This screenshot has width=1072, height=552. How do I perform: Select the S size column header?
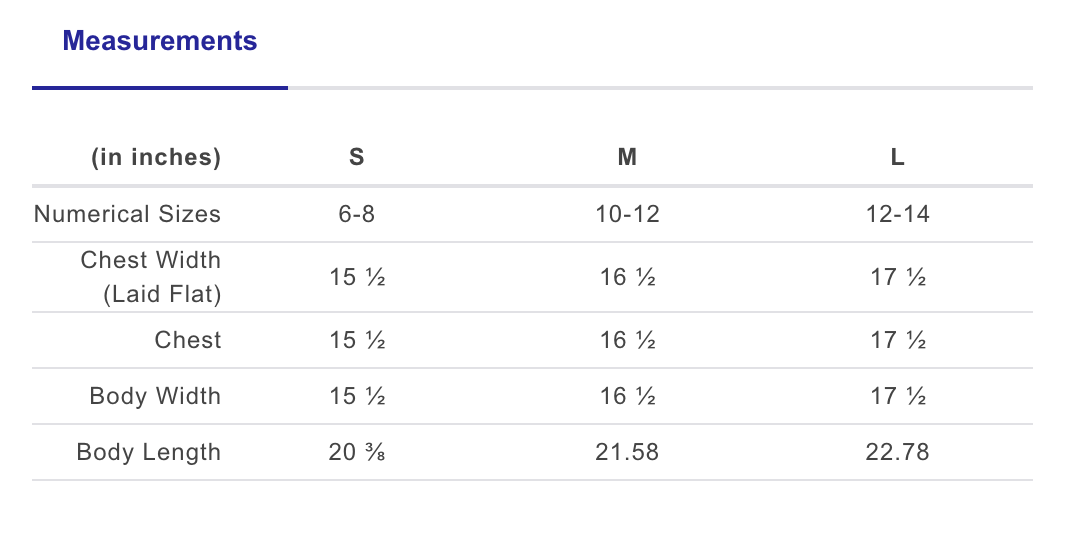pyautogui.click(x=356, y=157)
